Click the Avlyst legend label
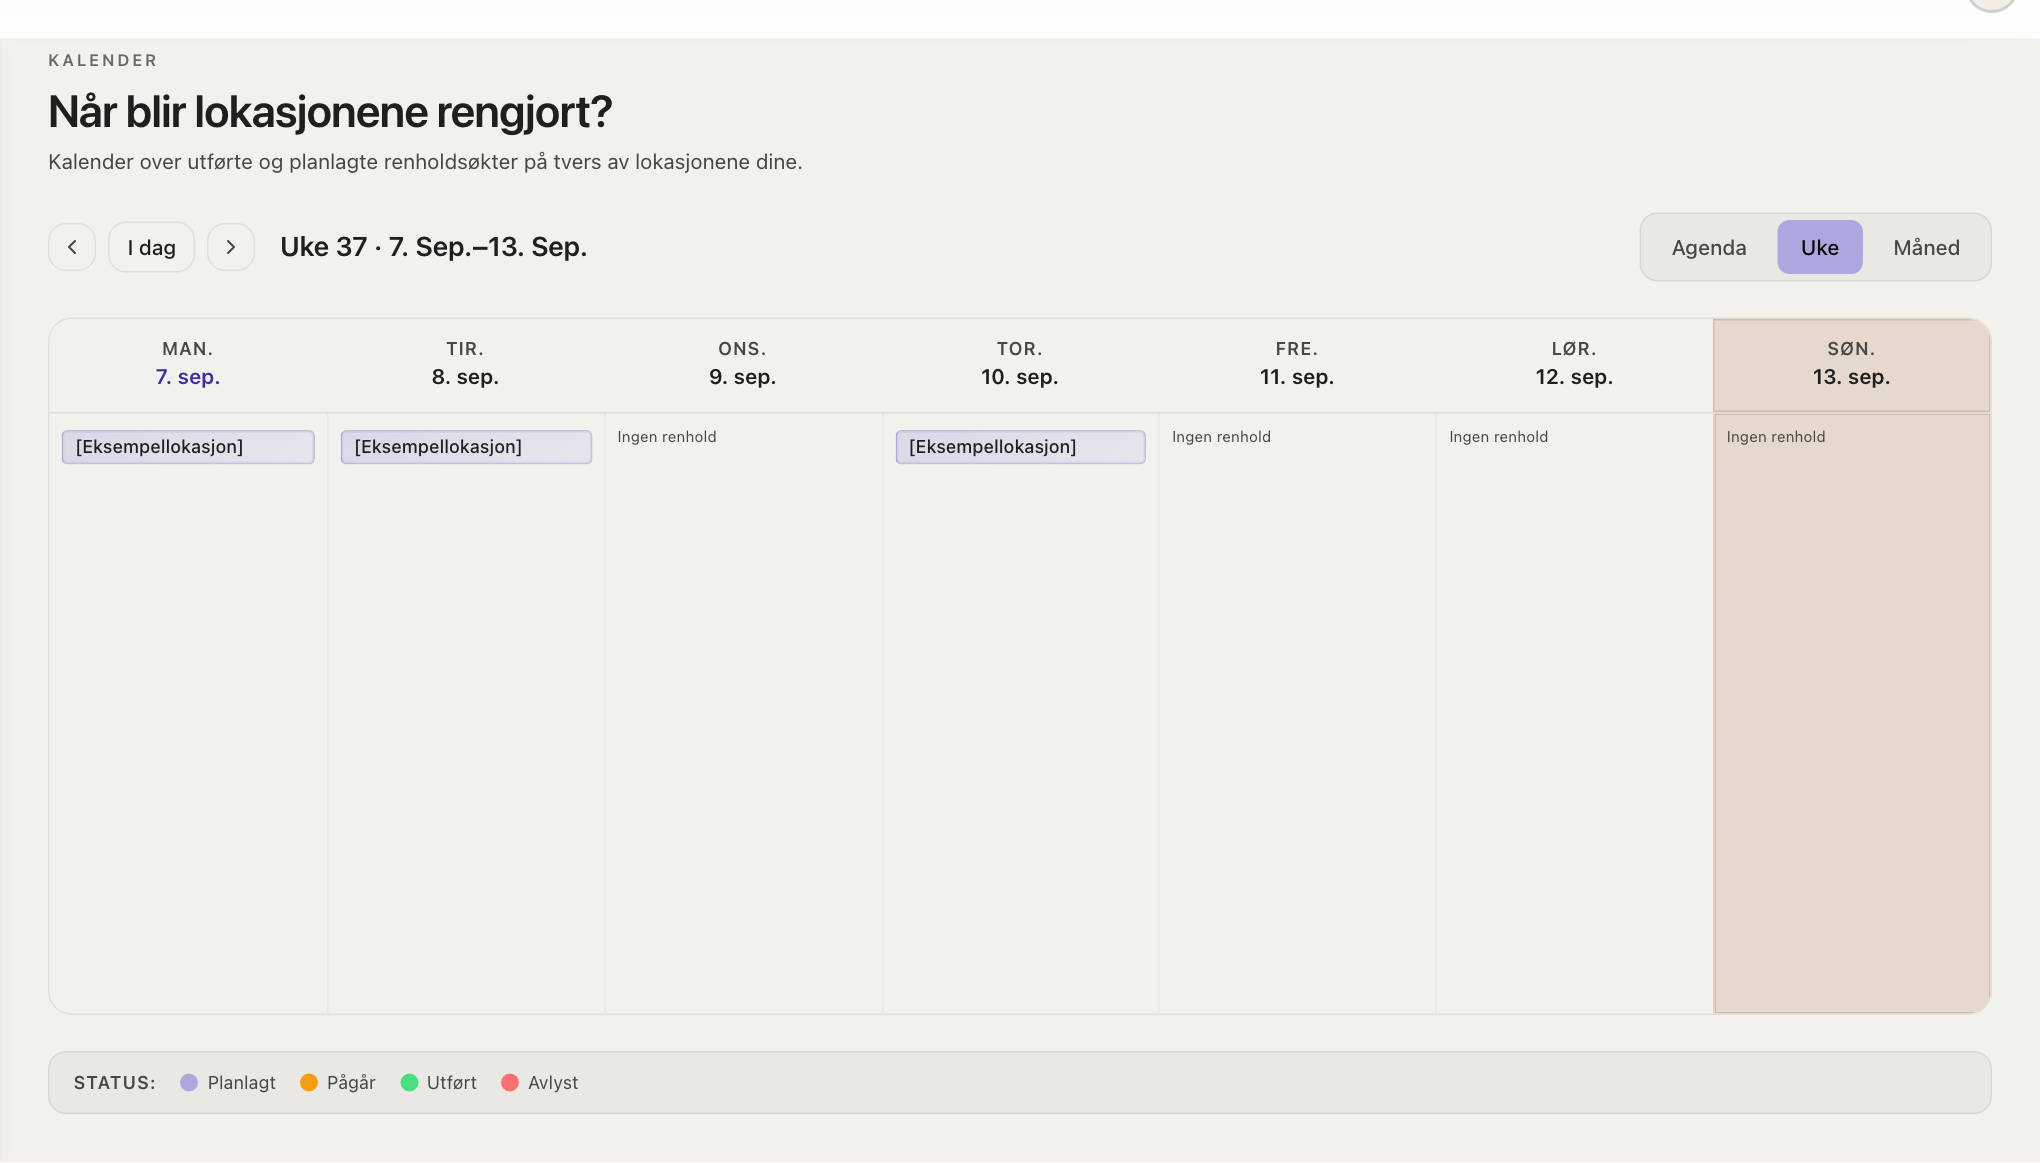Screen dimensions: 2040x1163 click(x=553, y=1083)
